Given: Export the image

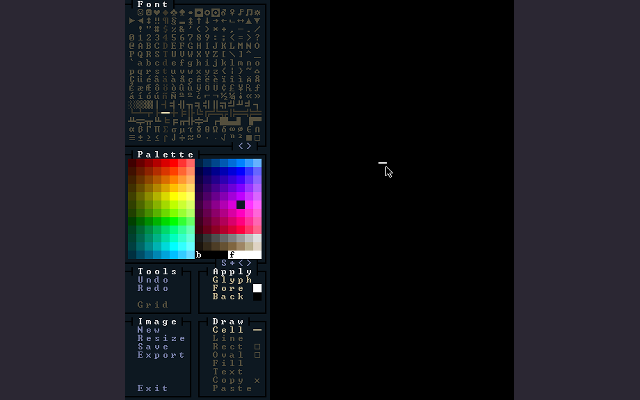Looking at the screenshot, I should (161, 355).
